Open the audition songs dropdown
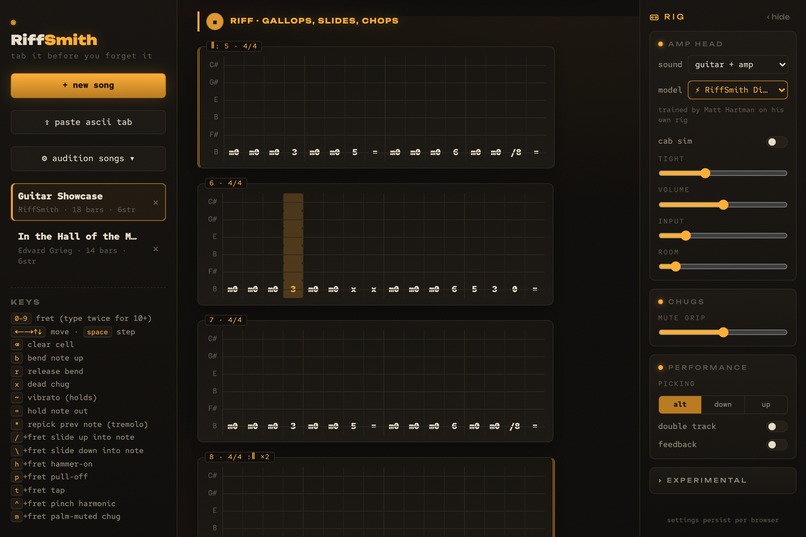Image resolution: width=806 pixels, height=537 pixels. click(88, 158)
